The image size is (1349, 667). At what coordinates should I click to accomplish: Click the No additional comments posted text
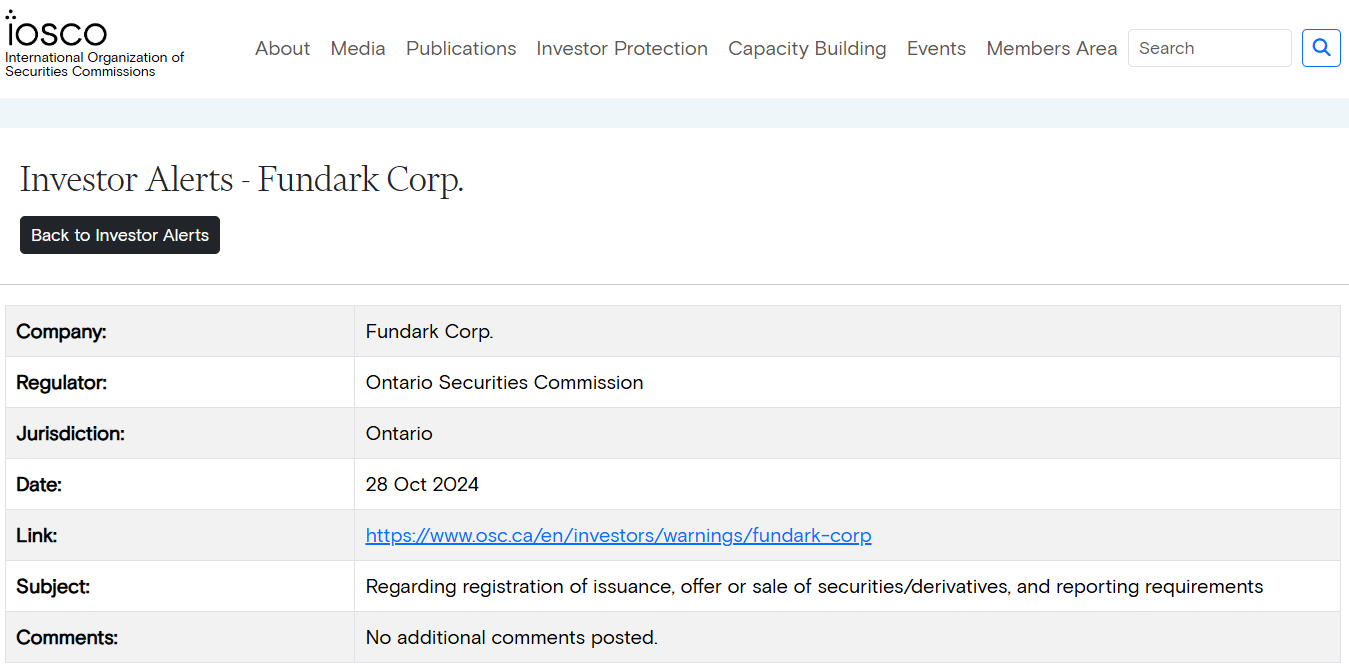click(511, 638)
